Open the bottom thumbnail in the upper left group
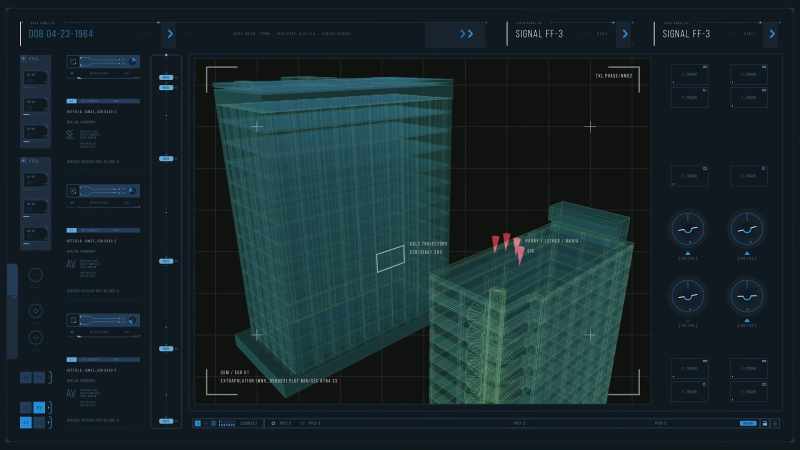The image size is (800, 450). click(36, 132)
